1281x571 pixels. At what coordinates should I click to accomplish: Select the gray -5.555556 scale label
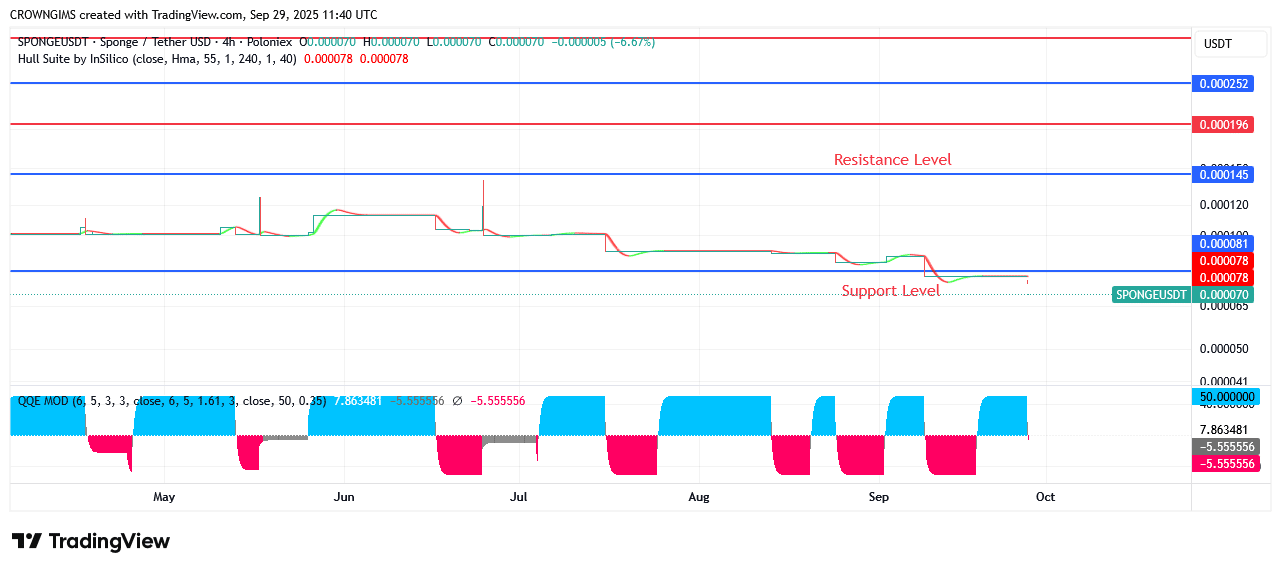click(1224, 447)
